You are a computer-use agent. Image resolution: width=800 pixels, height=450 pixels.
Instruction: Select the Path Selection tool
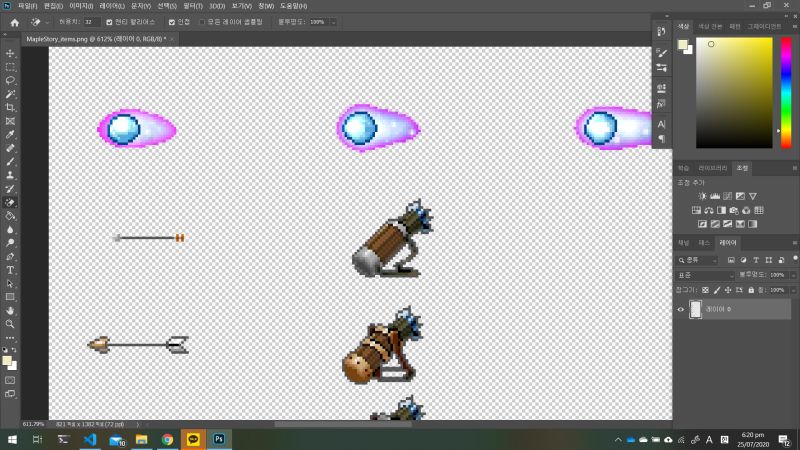(x=10, y=284)
